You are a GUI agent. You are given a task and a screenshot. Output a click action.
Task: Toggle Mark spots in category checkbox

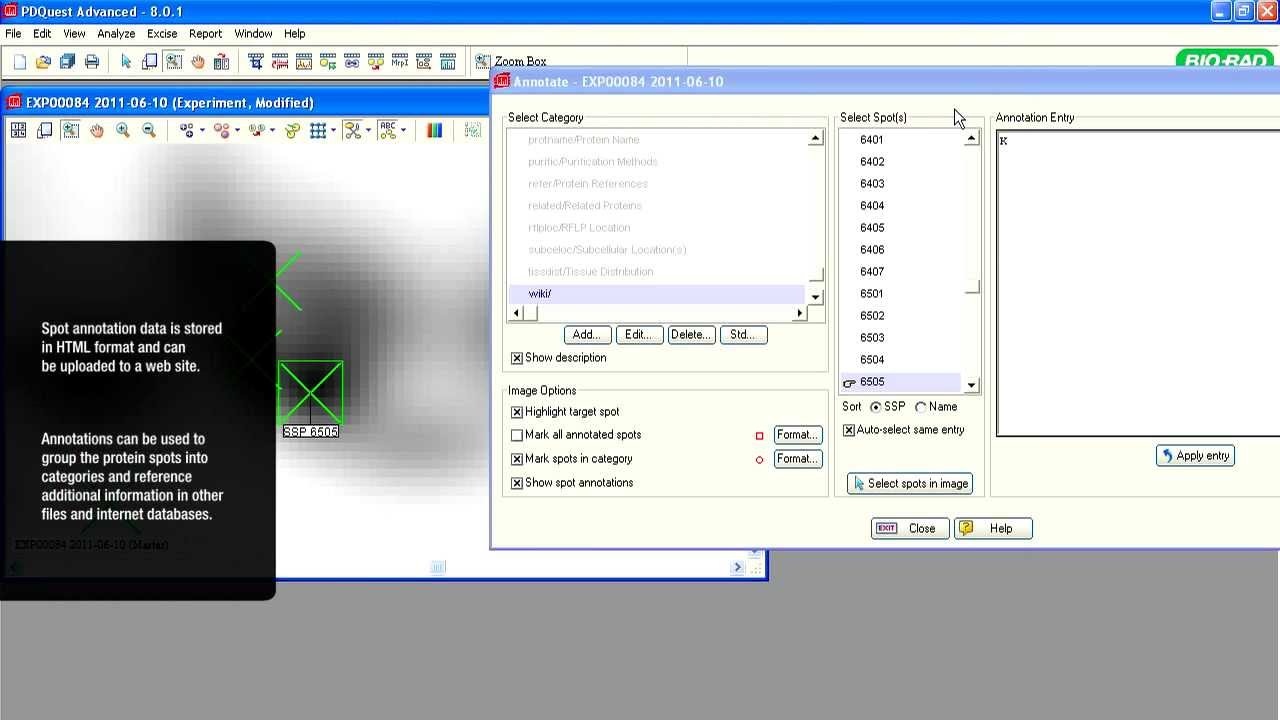517,459
